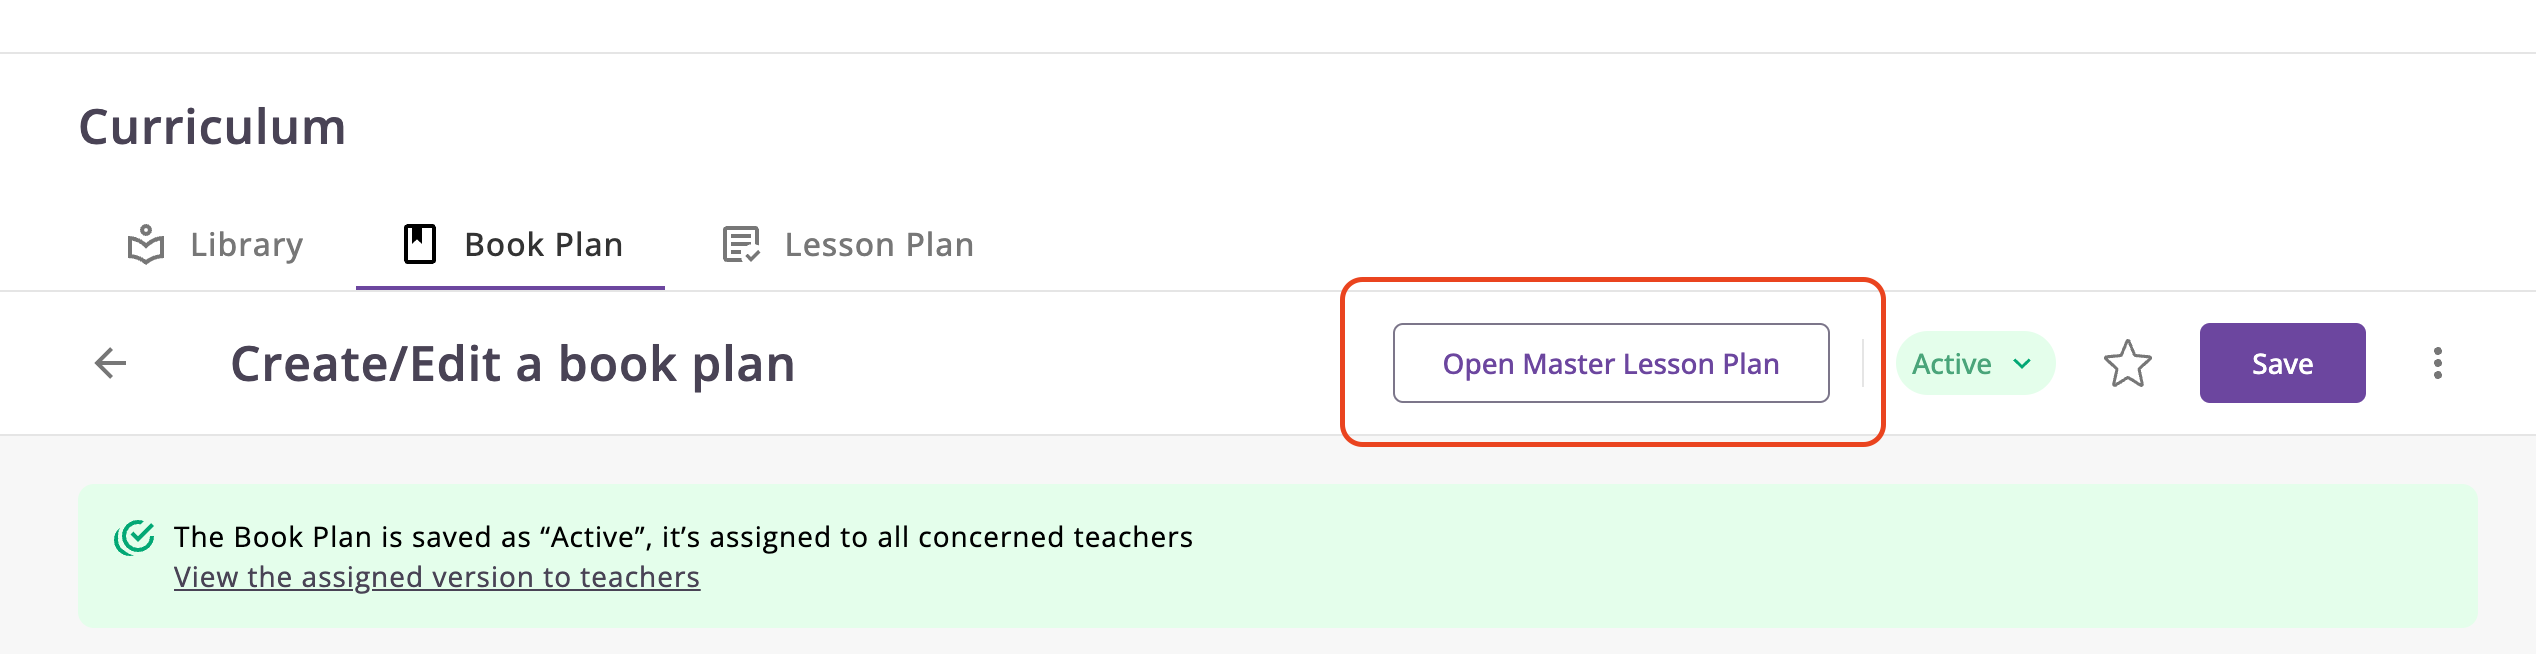Click the Curriculum page heading
Viewport: 2536px width, 654px height.
[212, 127]
